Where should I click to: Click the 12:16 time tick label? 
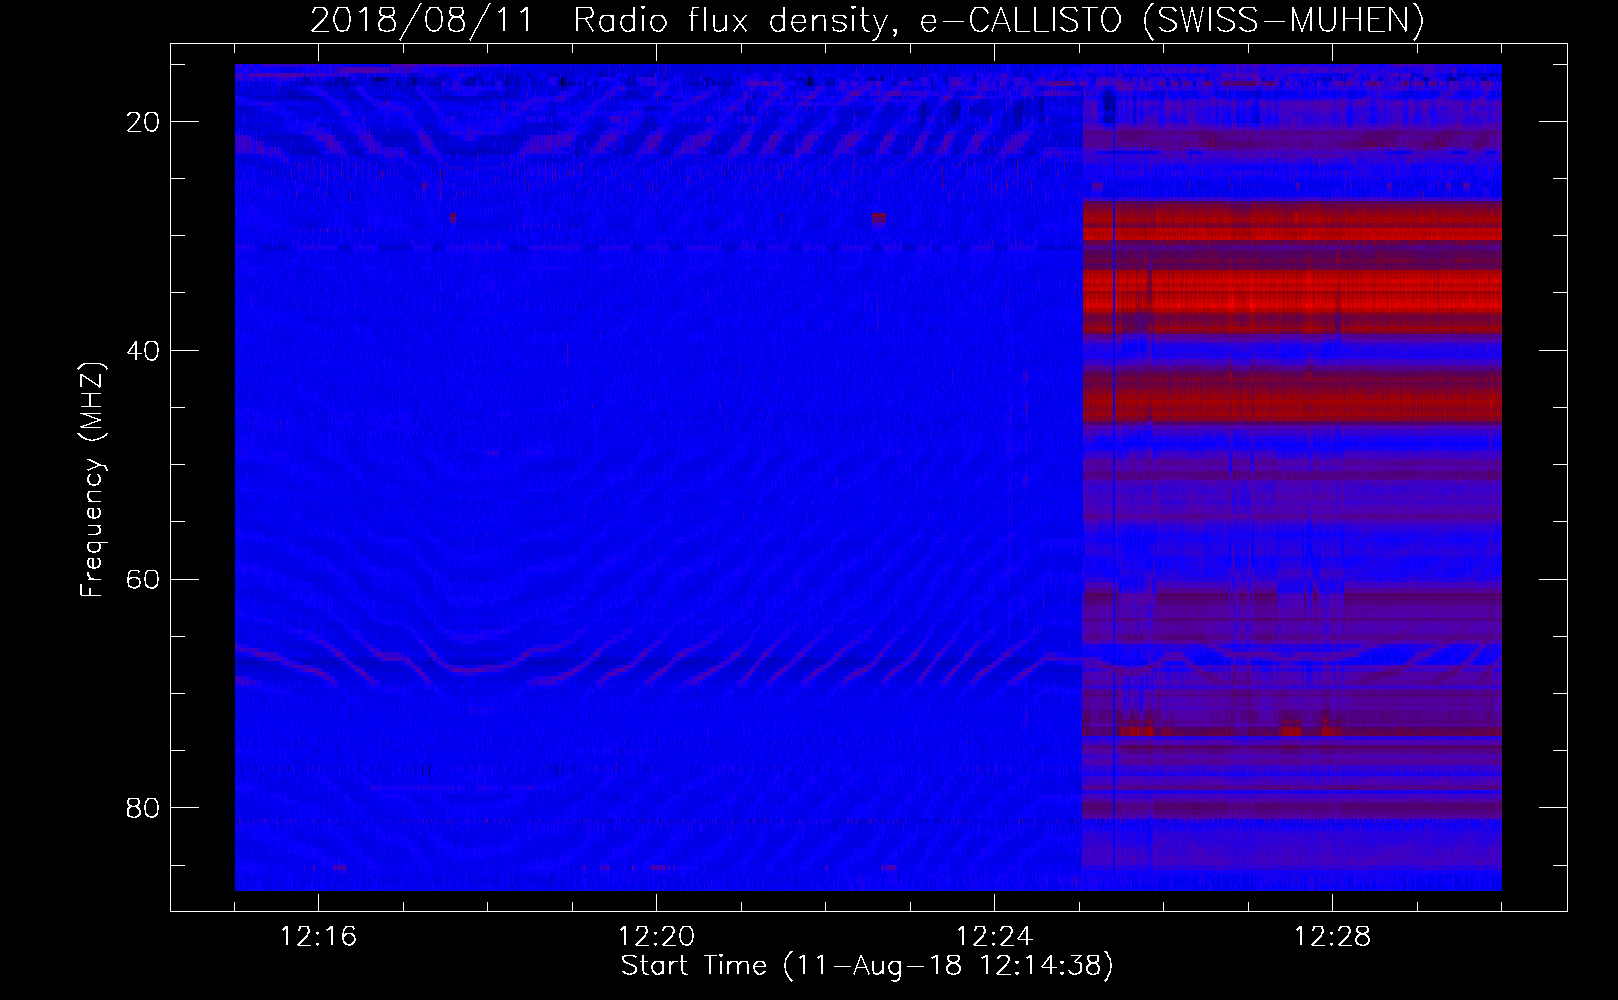pyautogui.click(x=318, y=937)
